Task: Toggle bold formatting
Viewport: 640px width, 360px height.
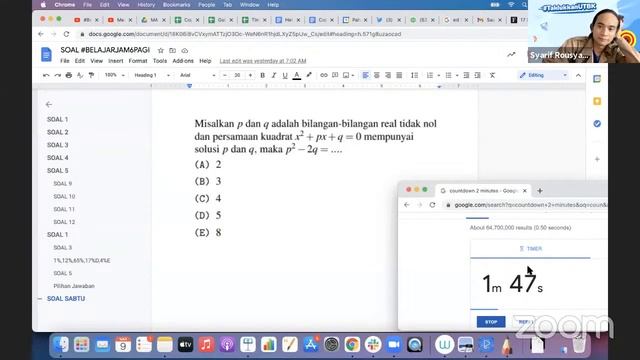Action: (x=262, y=76)
